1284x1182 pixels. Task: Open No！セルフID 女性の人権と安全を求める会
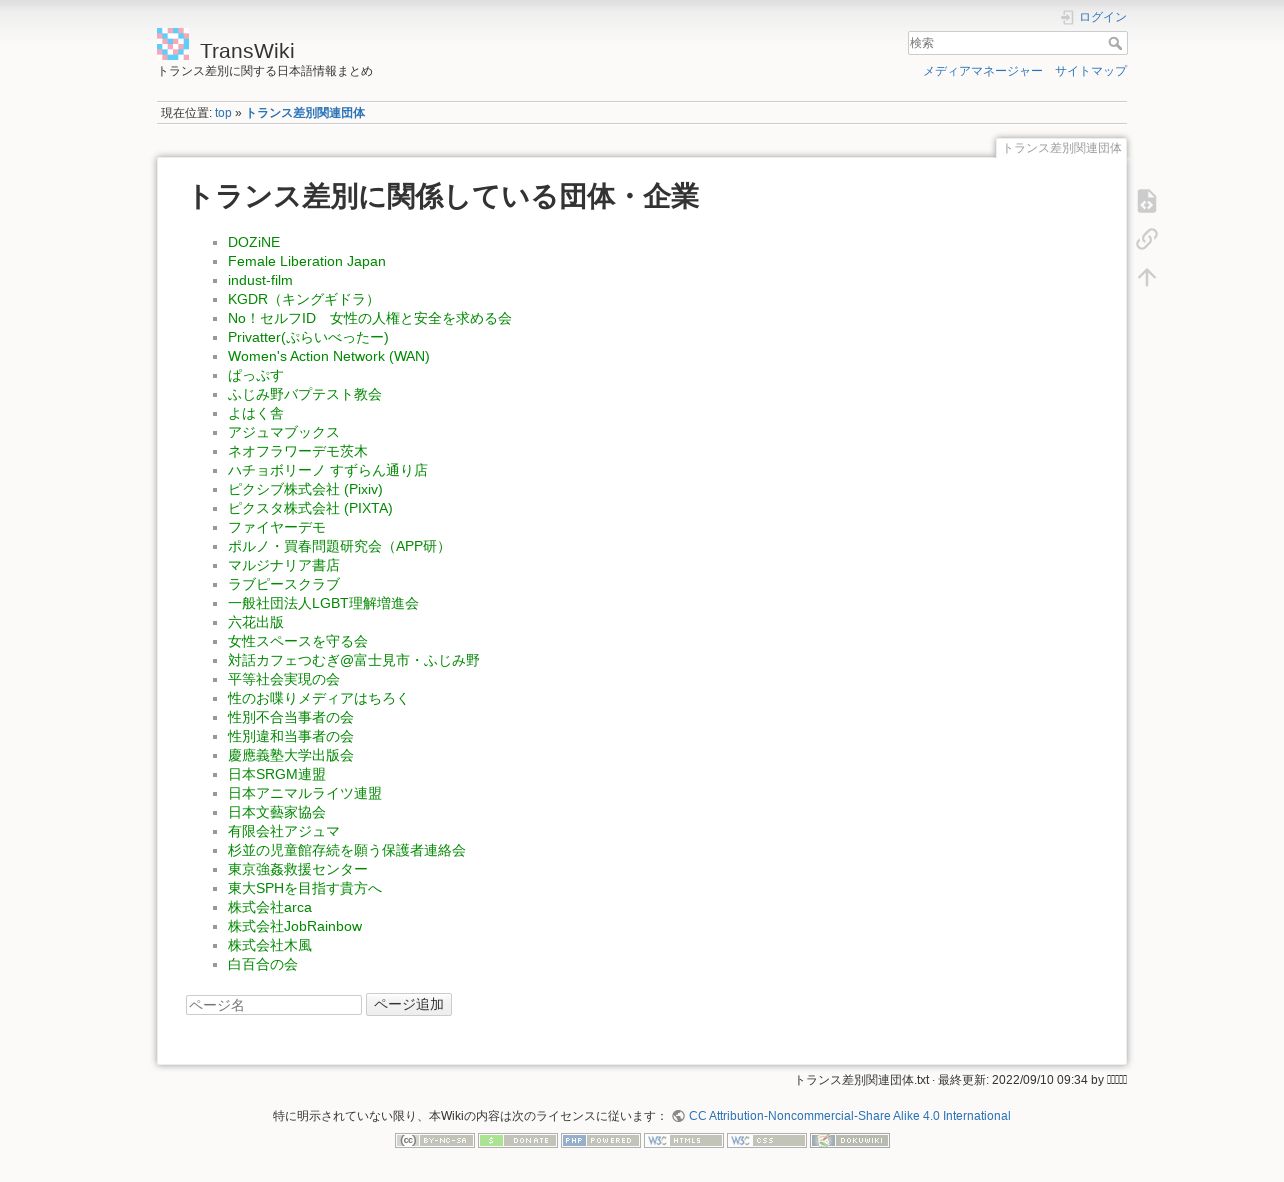tap(370, 318)
